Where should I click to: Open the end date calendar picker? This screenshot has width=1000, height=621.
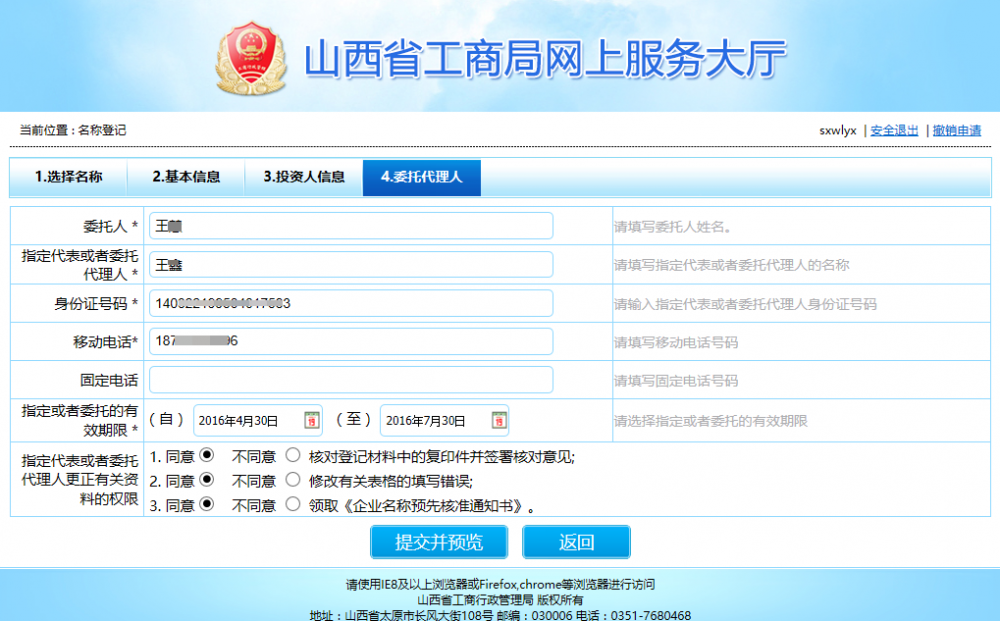[x=503, y=420]
